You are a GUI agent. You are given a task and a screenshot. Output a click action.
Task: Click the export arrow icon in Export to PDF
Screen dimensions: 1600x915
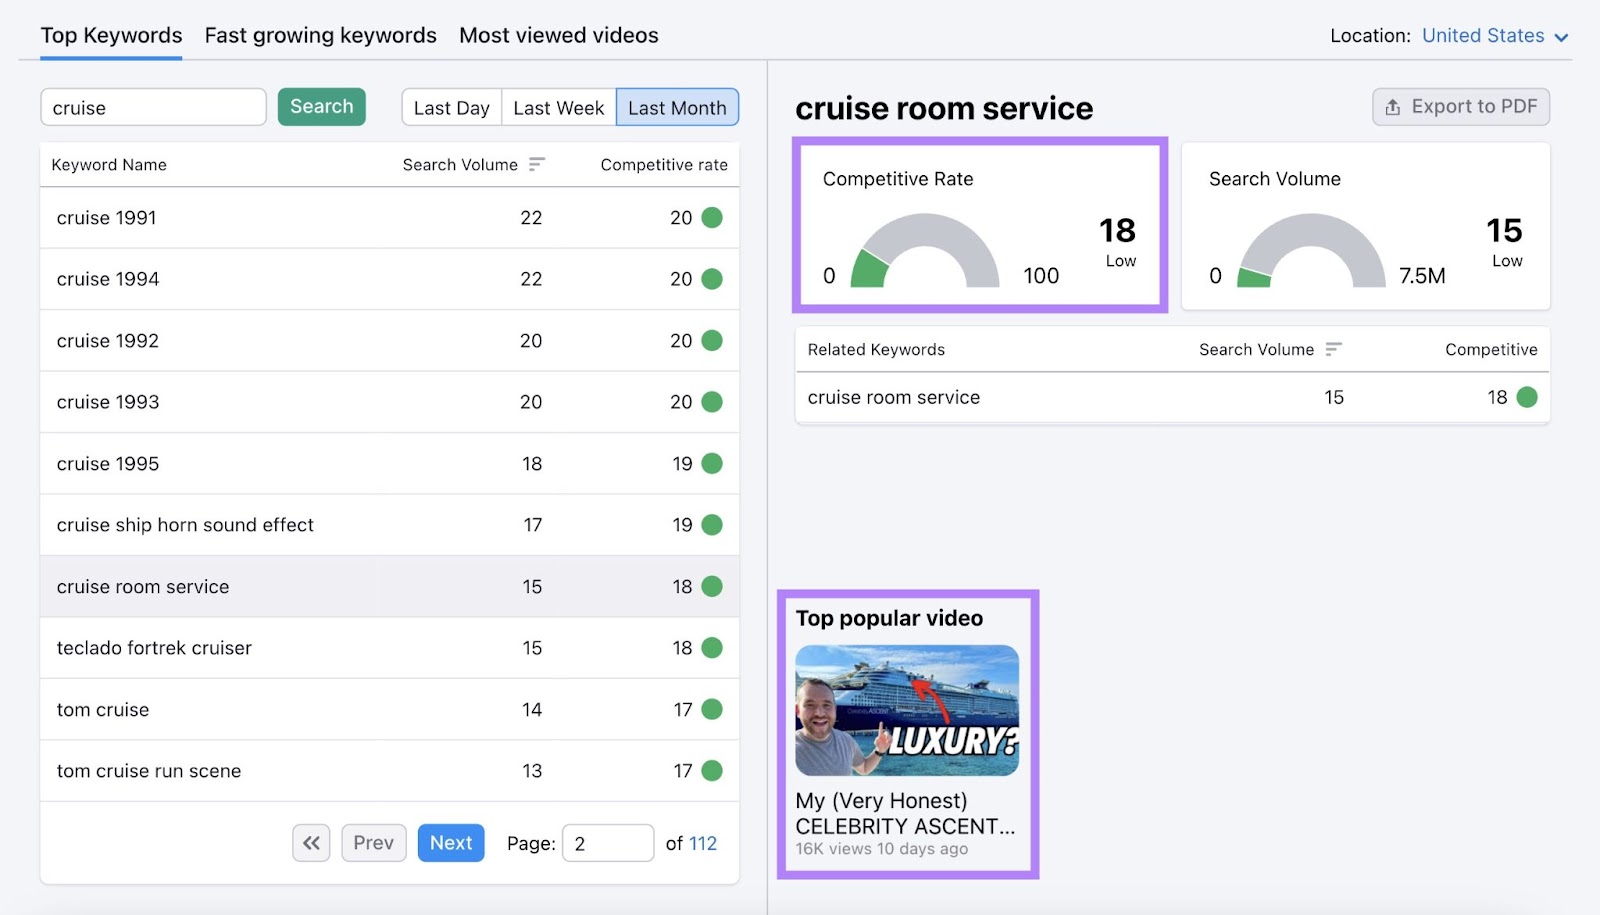1391,107
